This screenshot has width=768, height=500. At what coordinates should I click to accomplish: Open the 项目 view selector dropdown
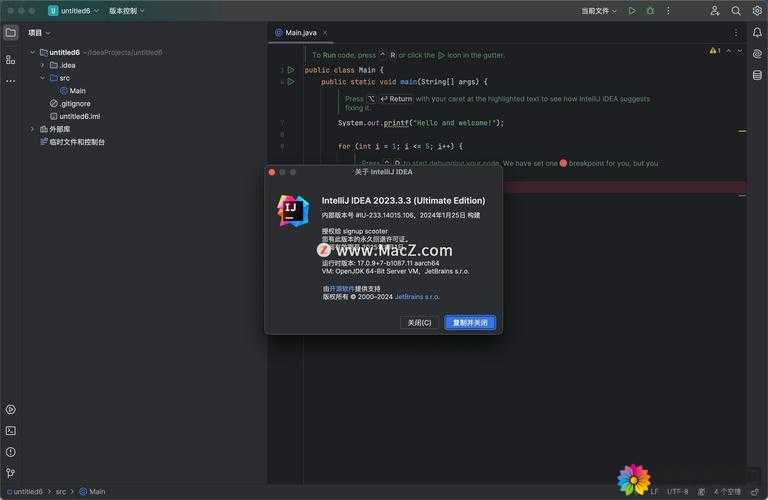click(x=39, y=33)
